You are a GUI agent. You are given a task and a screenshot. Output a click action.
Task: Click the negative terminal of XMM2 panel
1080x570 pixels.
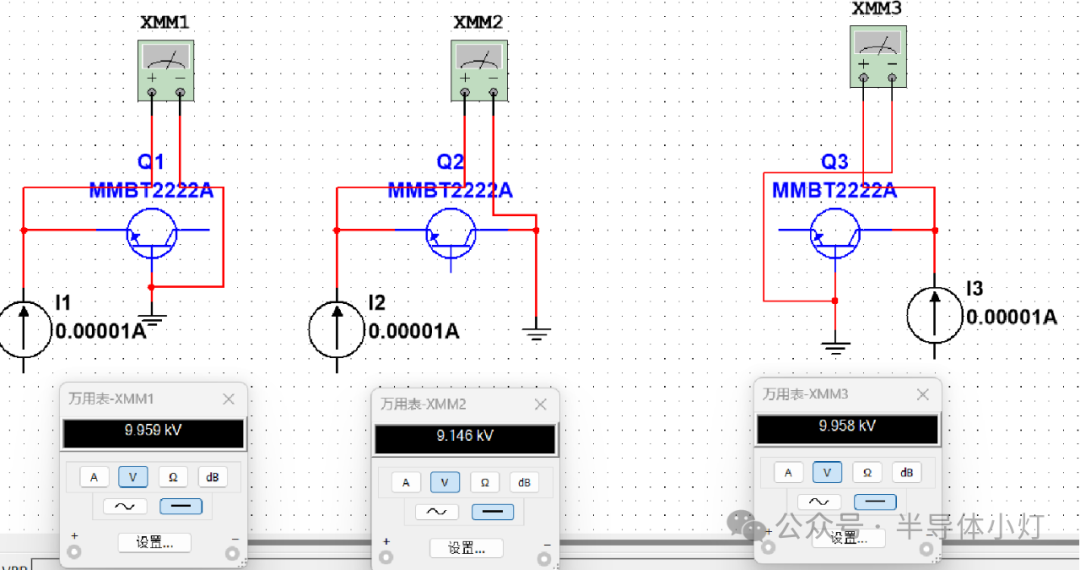[x=545, y=558]
